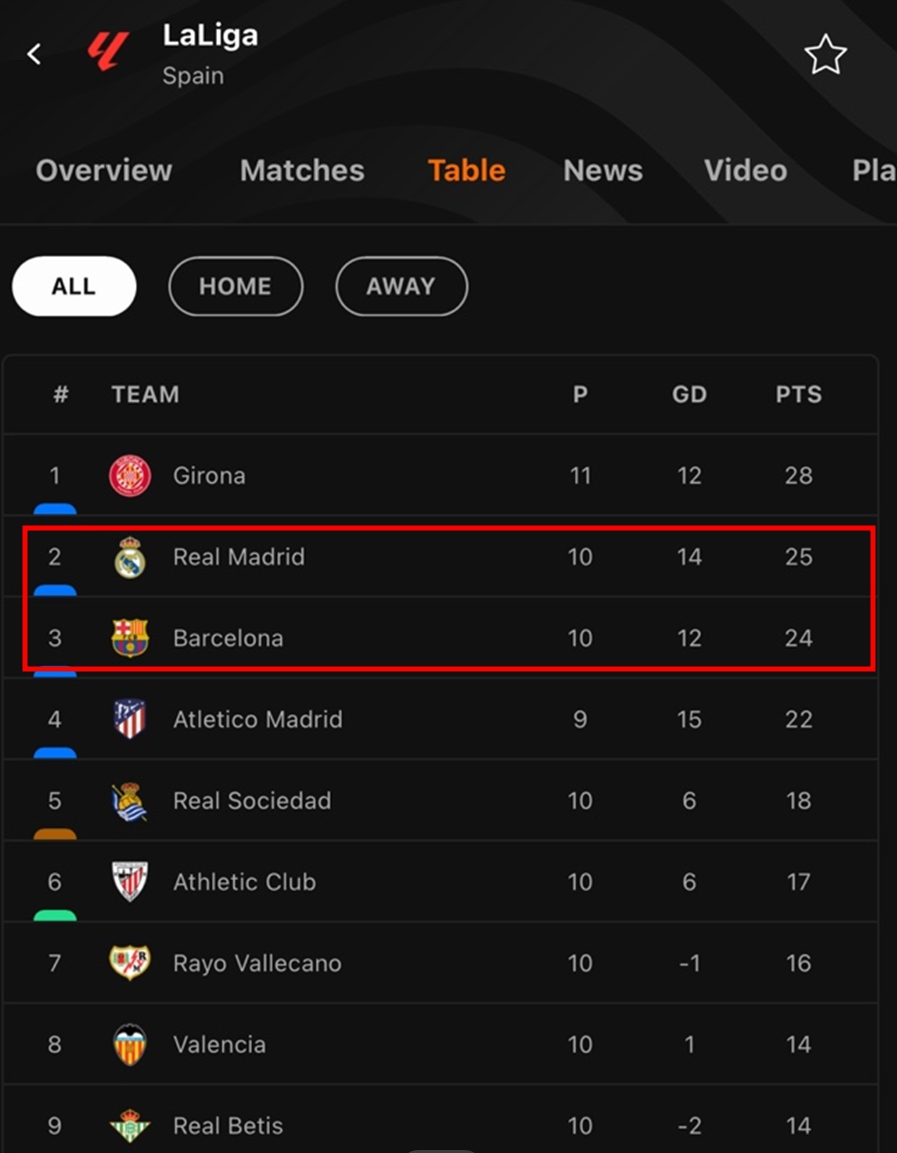
Task: Open the Real Sociedad crest
Action: pyautogui.click(x=130, y=801)
